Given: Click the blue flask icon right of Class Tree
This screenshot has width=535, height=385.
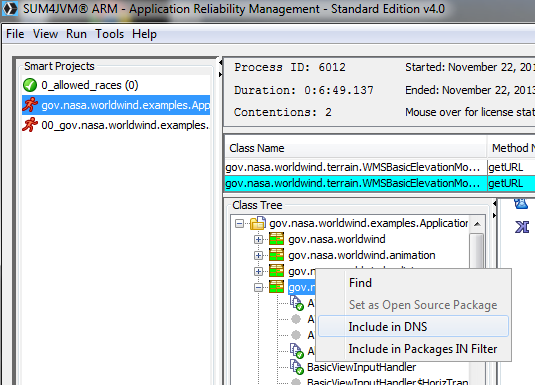Looking at the screenshot, I should tap(521, 204).
